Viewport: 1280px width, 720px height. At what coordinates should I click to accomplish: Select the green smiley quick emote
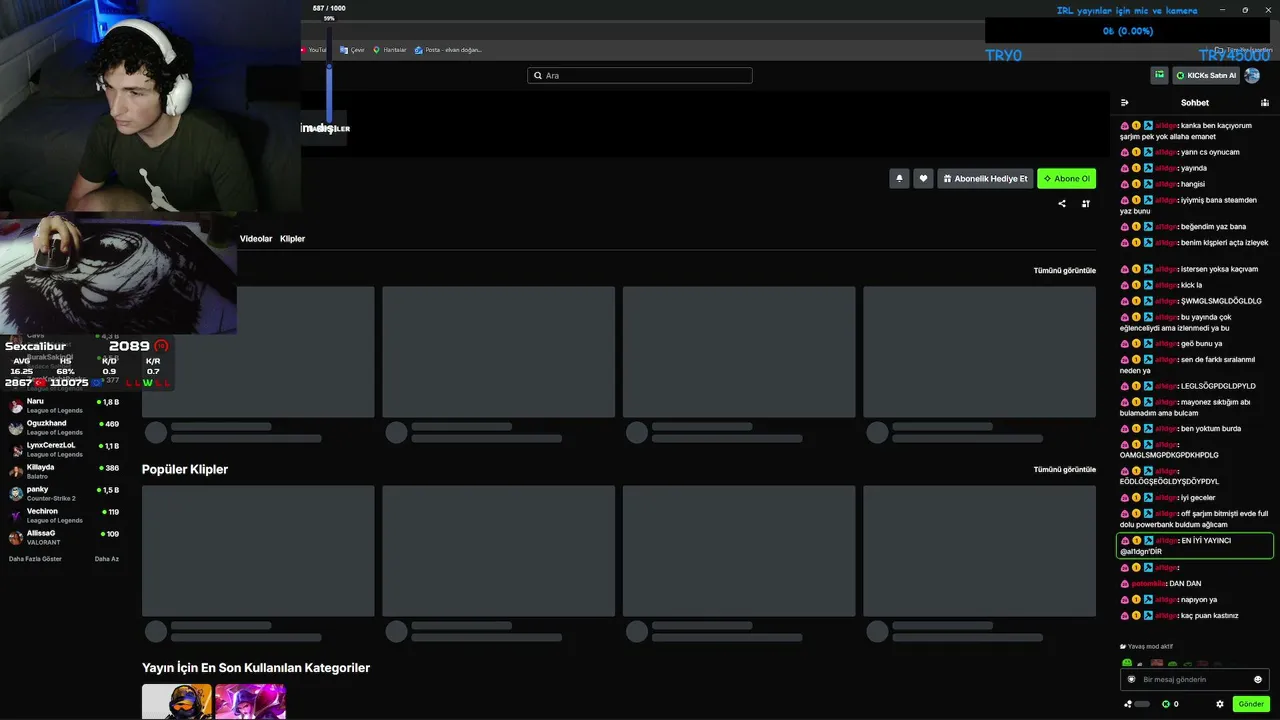(1127, 663)
